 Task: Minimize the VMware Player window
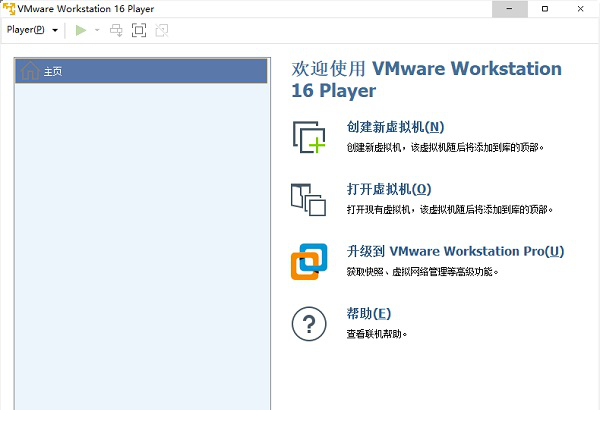pos(510,9)
